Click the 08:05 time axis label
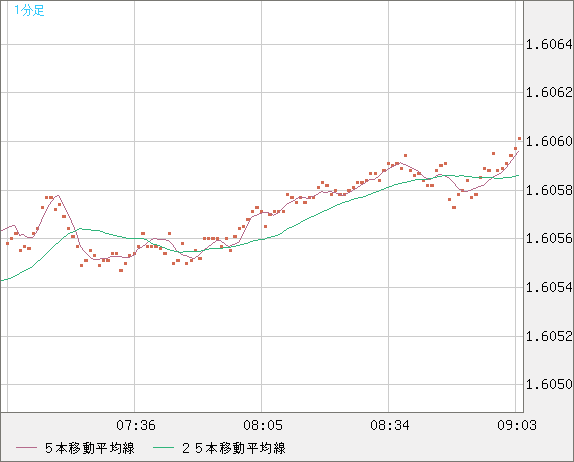574x462 pixels. (263, 425)
